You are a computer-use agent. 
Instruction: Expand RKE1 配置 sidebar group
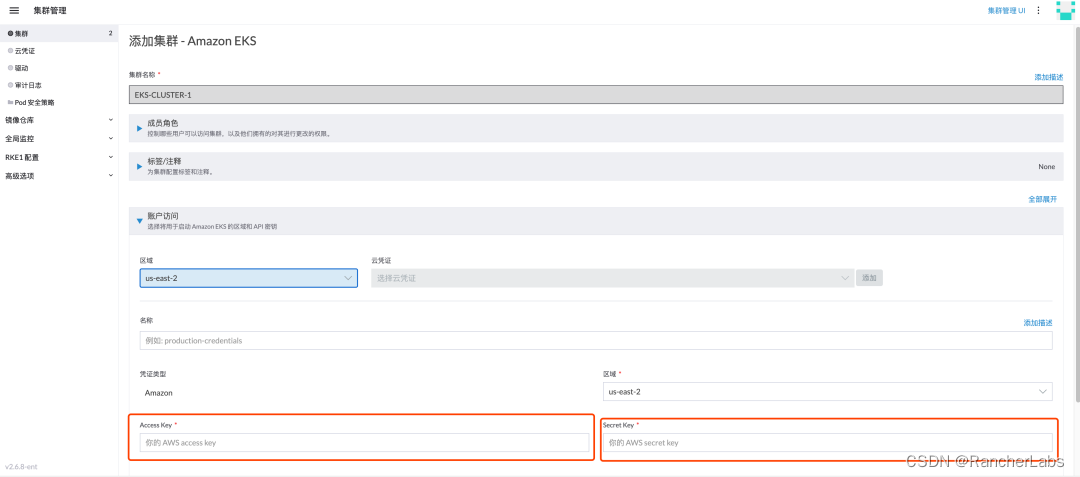59,157
